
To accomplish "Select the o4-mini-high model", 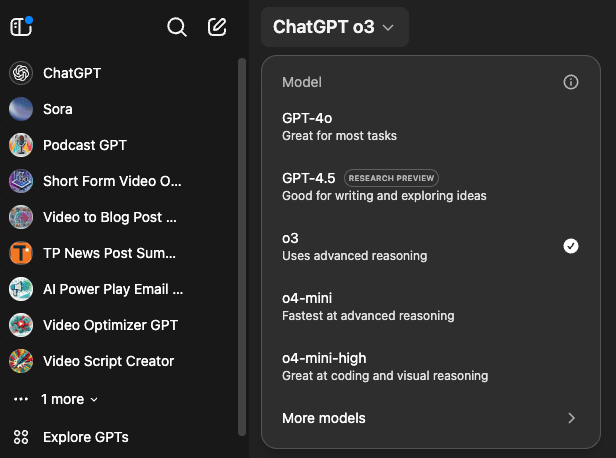I will point(431,366).
